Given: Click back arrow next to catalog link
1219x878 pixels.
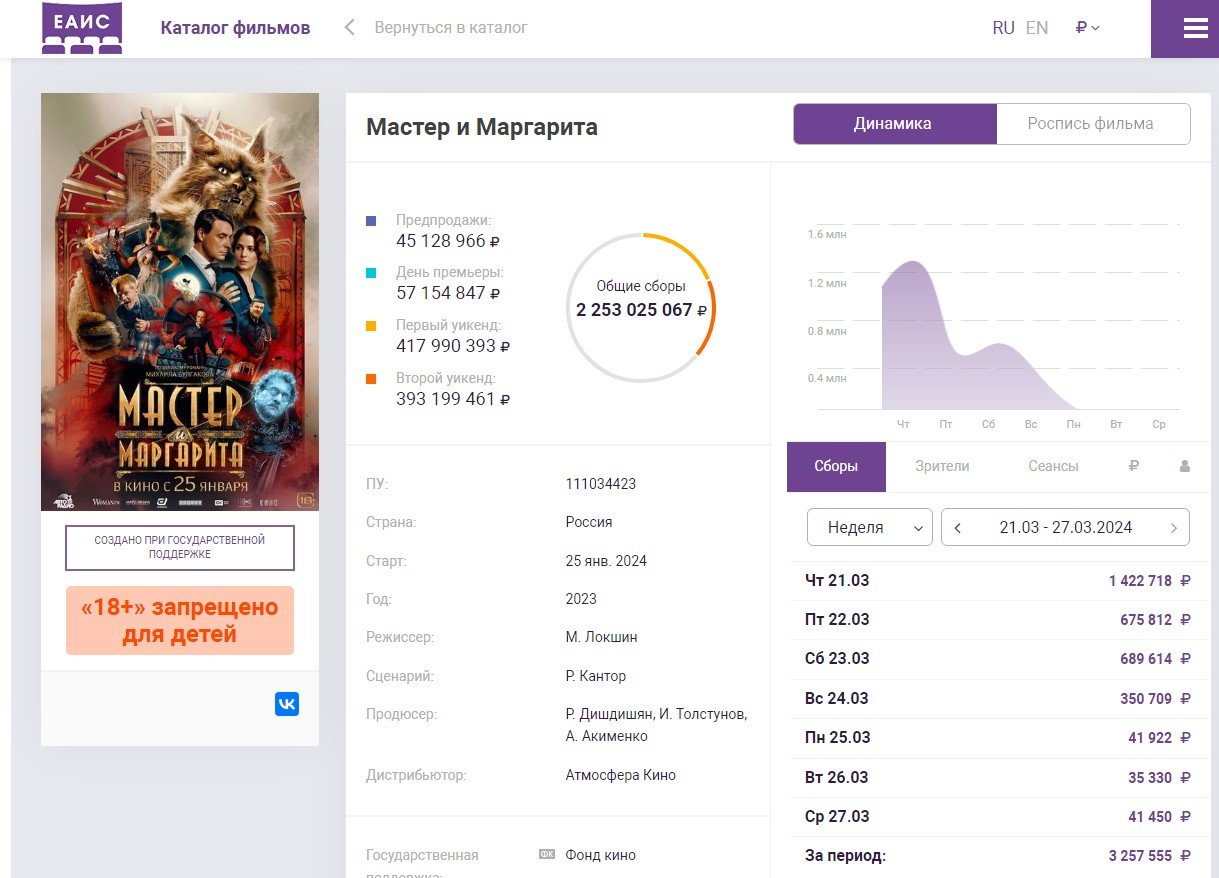Looking at the screenshot, I should click(x=350, y=28).
